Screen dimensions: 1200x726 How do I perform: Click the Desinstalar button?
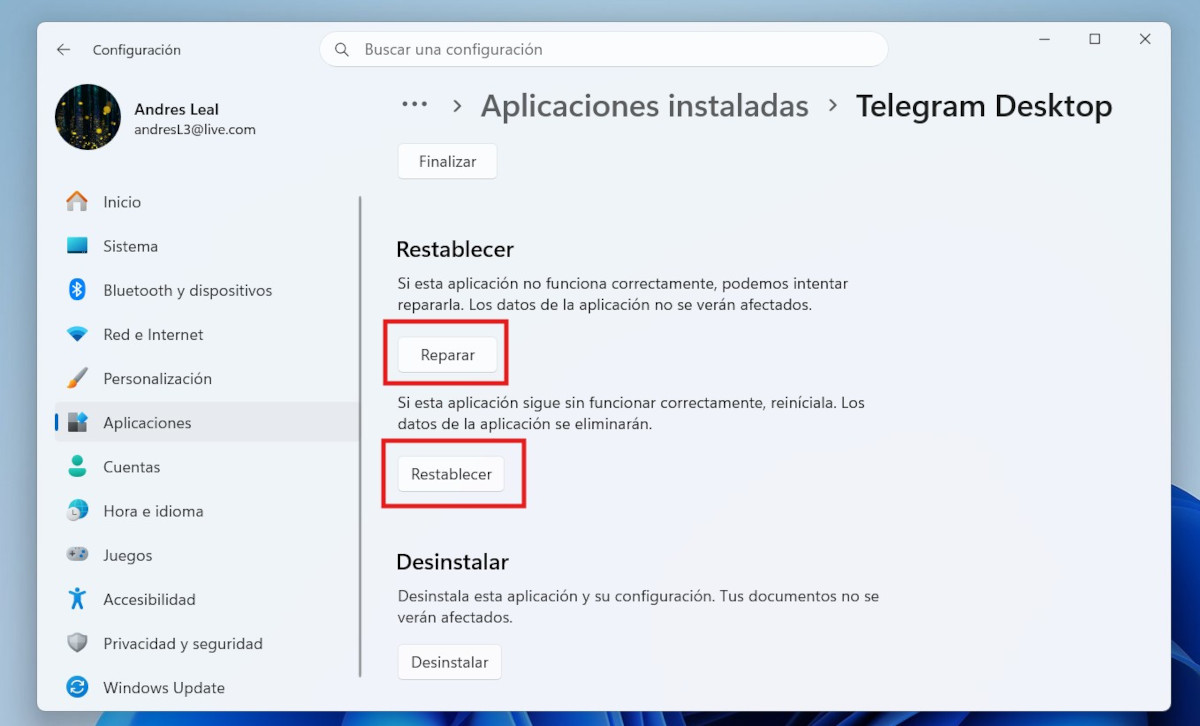(449, 661)
